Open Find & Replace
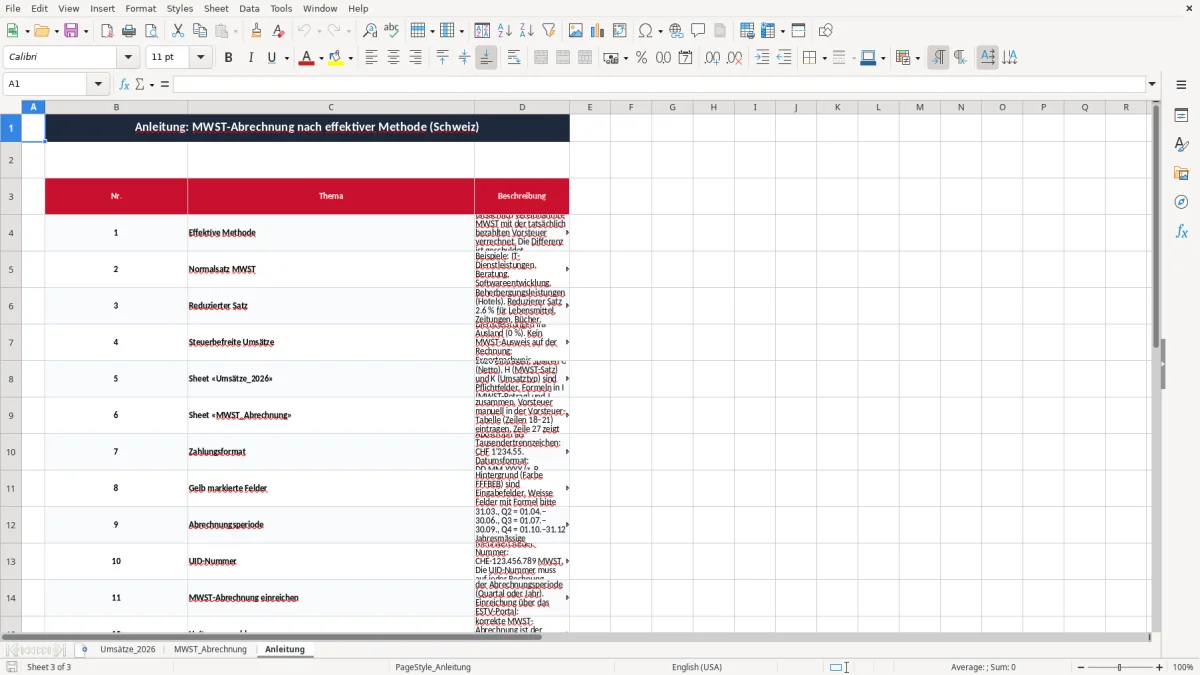This screenshot has height=675, width=1200. (370, 31)
